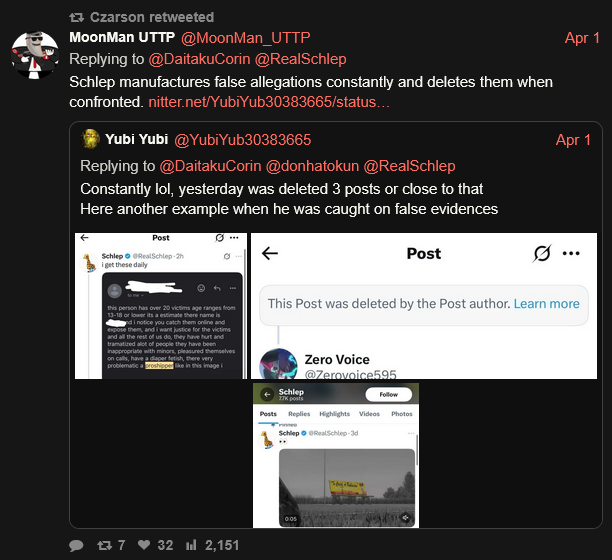Click the retweet icon with count 7
This screenshot has height=560, width=612.
(x=104, y=545)
